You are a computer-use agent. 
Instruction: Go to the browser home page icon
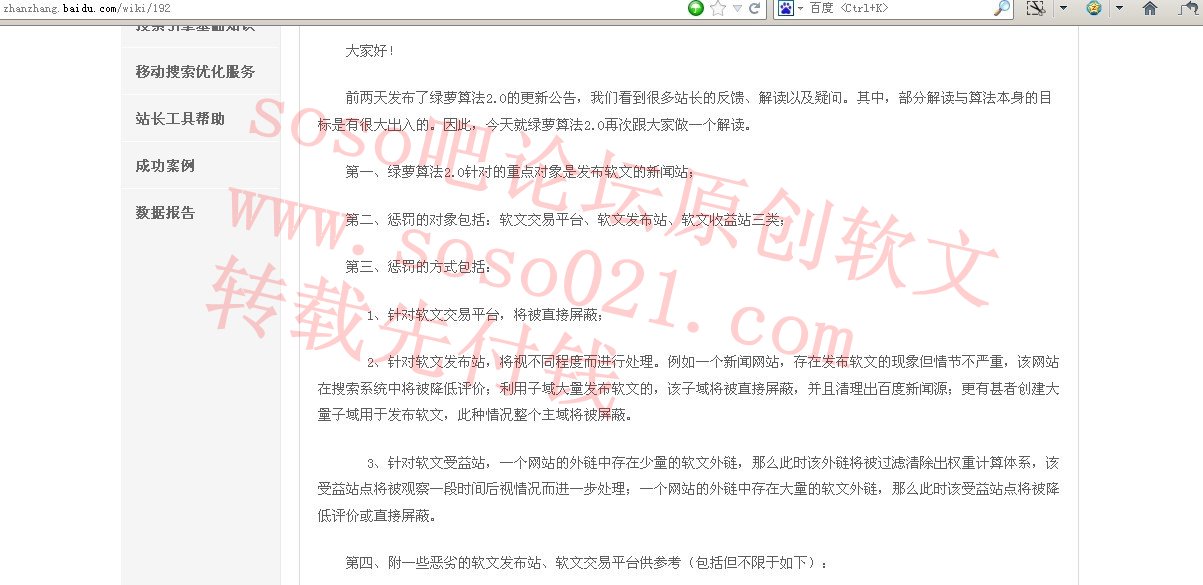[1150, 8]
